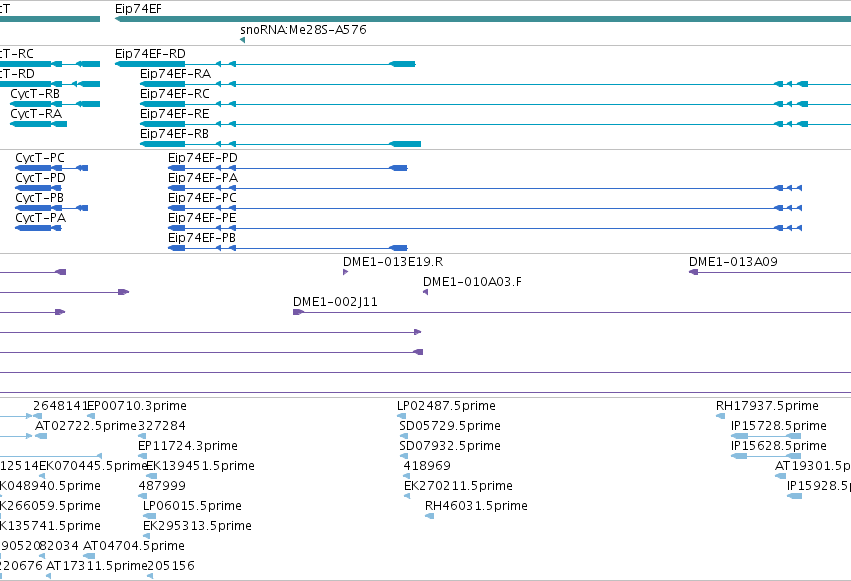
Task: Click the IP15628.5prime label
Action: 779,446
